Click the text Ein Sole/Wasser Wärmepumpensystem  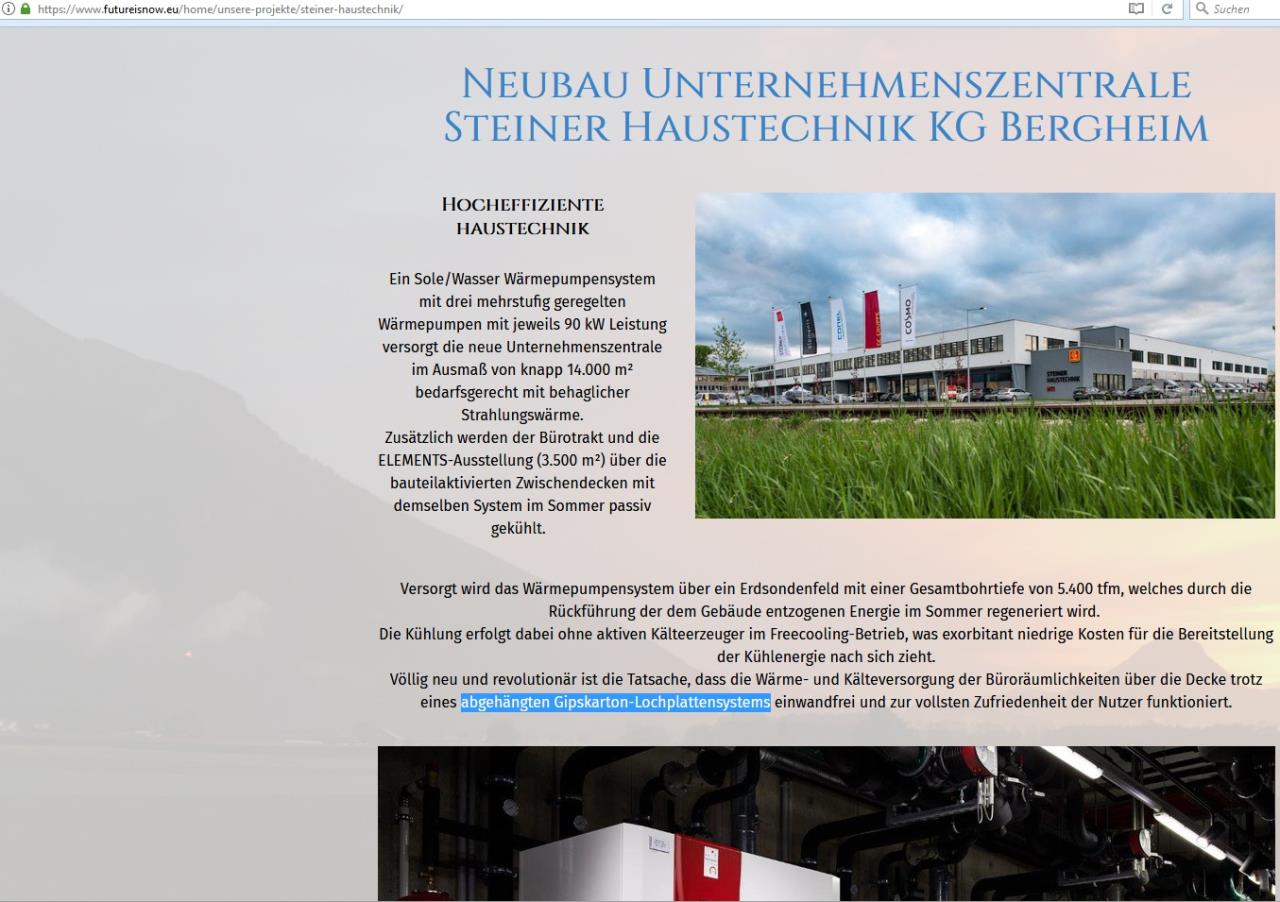click(523, 278)
